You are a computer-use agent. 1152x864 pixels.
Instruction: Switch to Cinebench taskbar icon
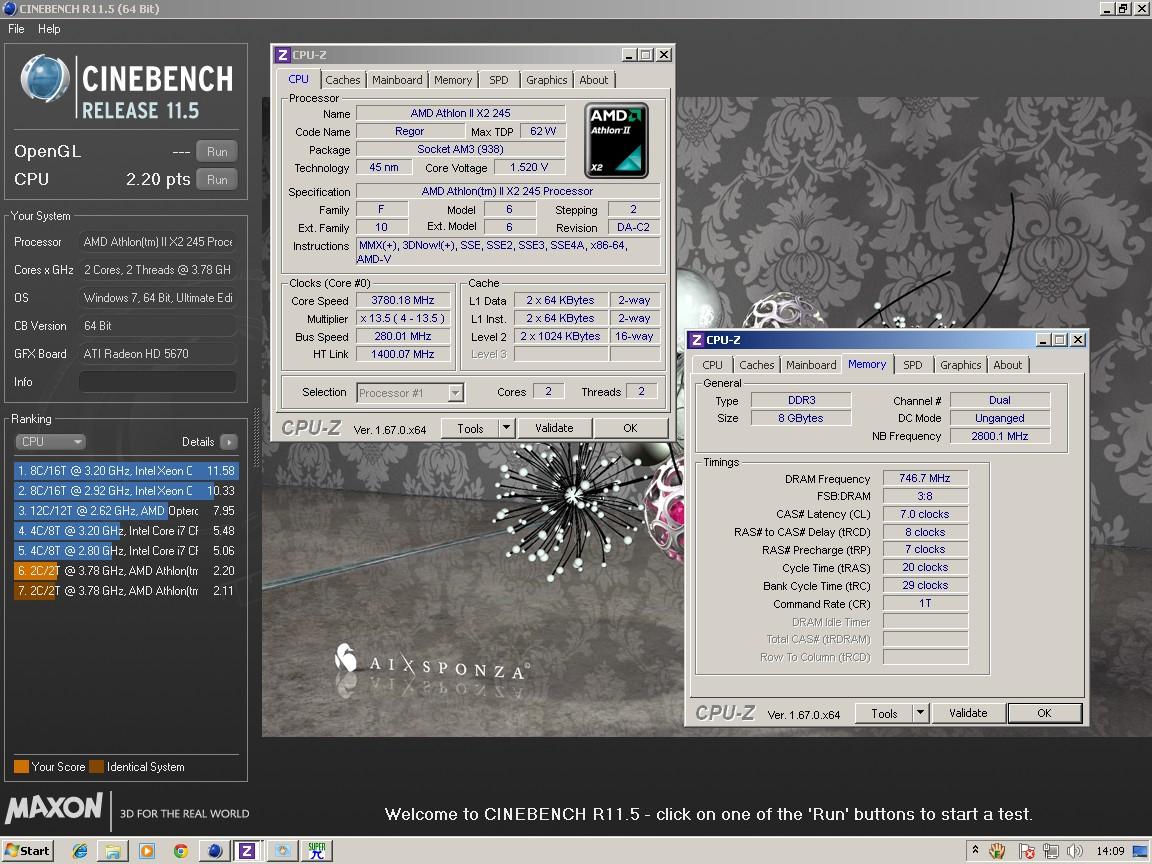pos(215,851)
